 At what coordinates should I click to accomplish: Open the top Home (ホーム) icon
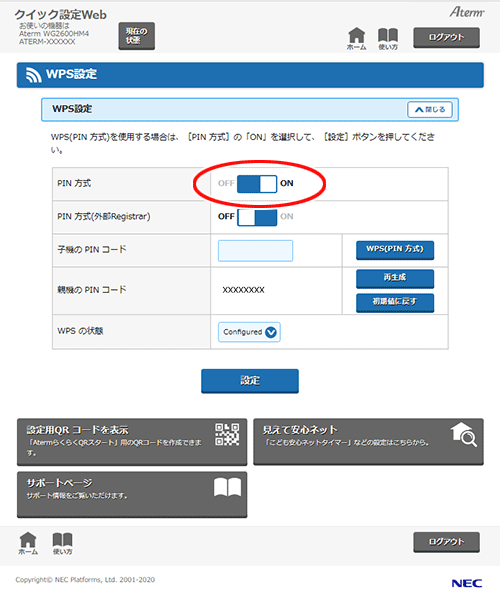[x=356, y=39]
